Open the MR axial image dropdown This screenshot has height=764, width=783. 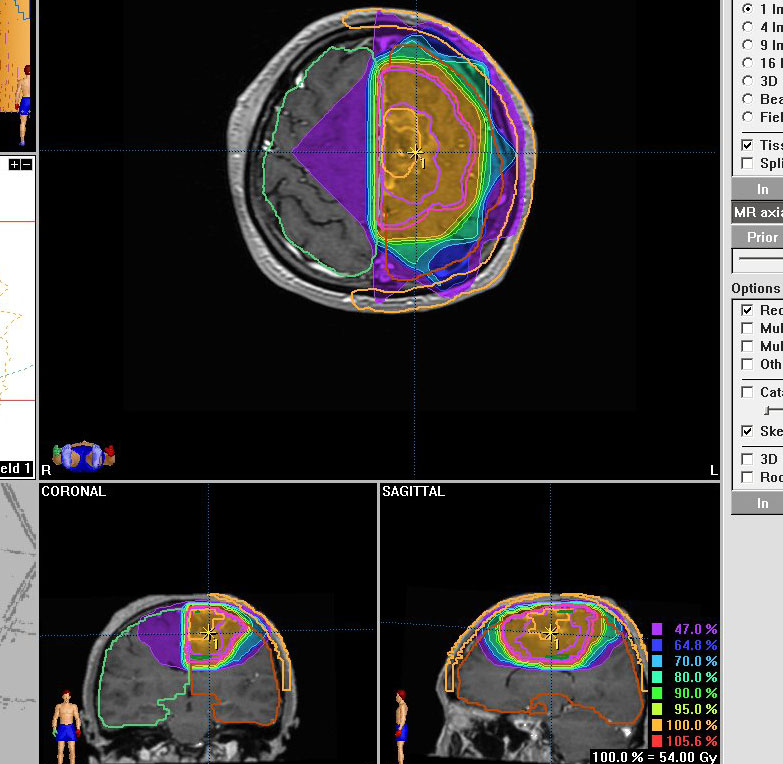pyautogui.click(x=757, y=212)
